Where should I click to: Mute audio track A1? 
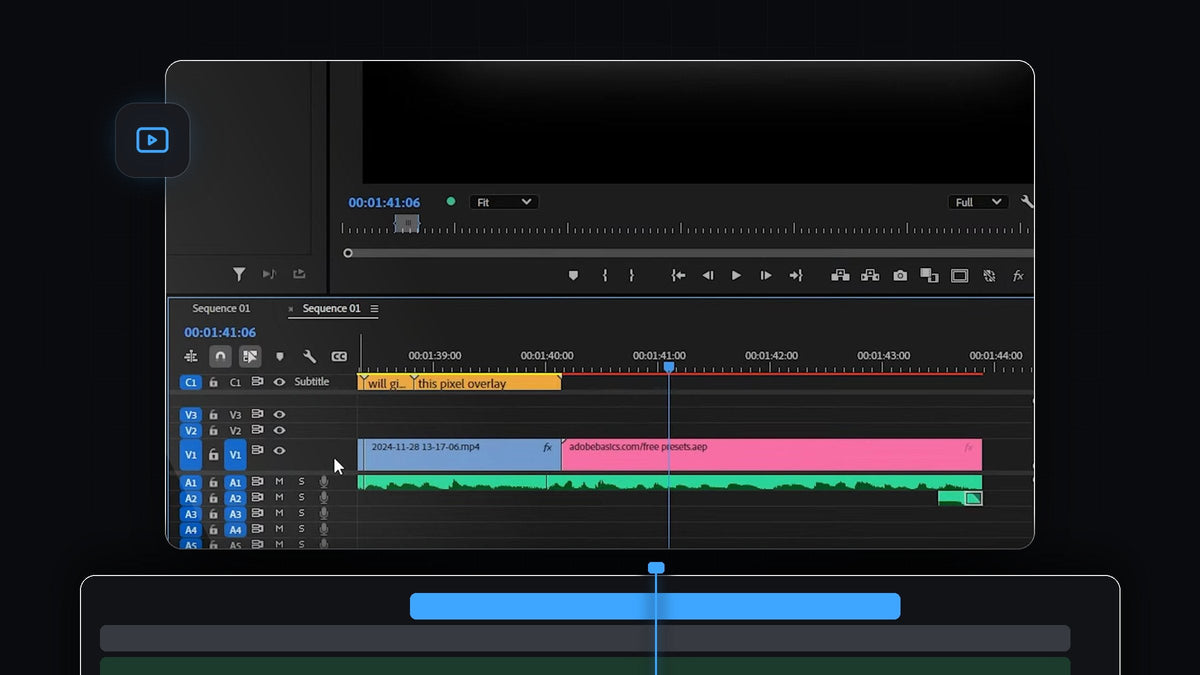pyautogui.click(x=280, y=482)
